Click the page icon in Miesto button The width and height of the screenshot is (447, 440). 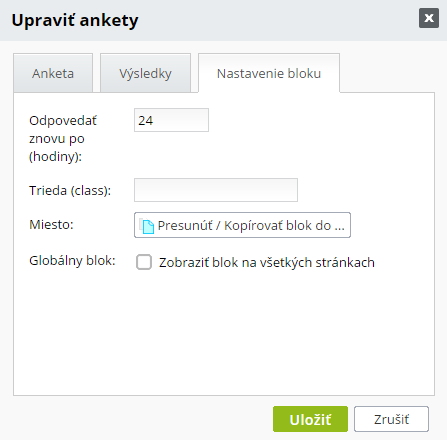click(x=147, y=226)
